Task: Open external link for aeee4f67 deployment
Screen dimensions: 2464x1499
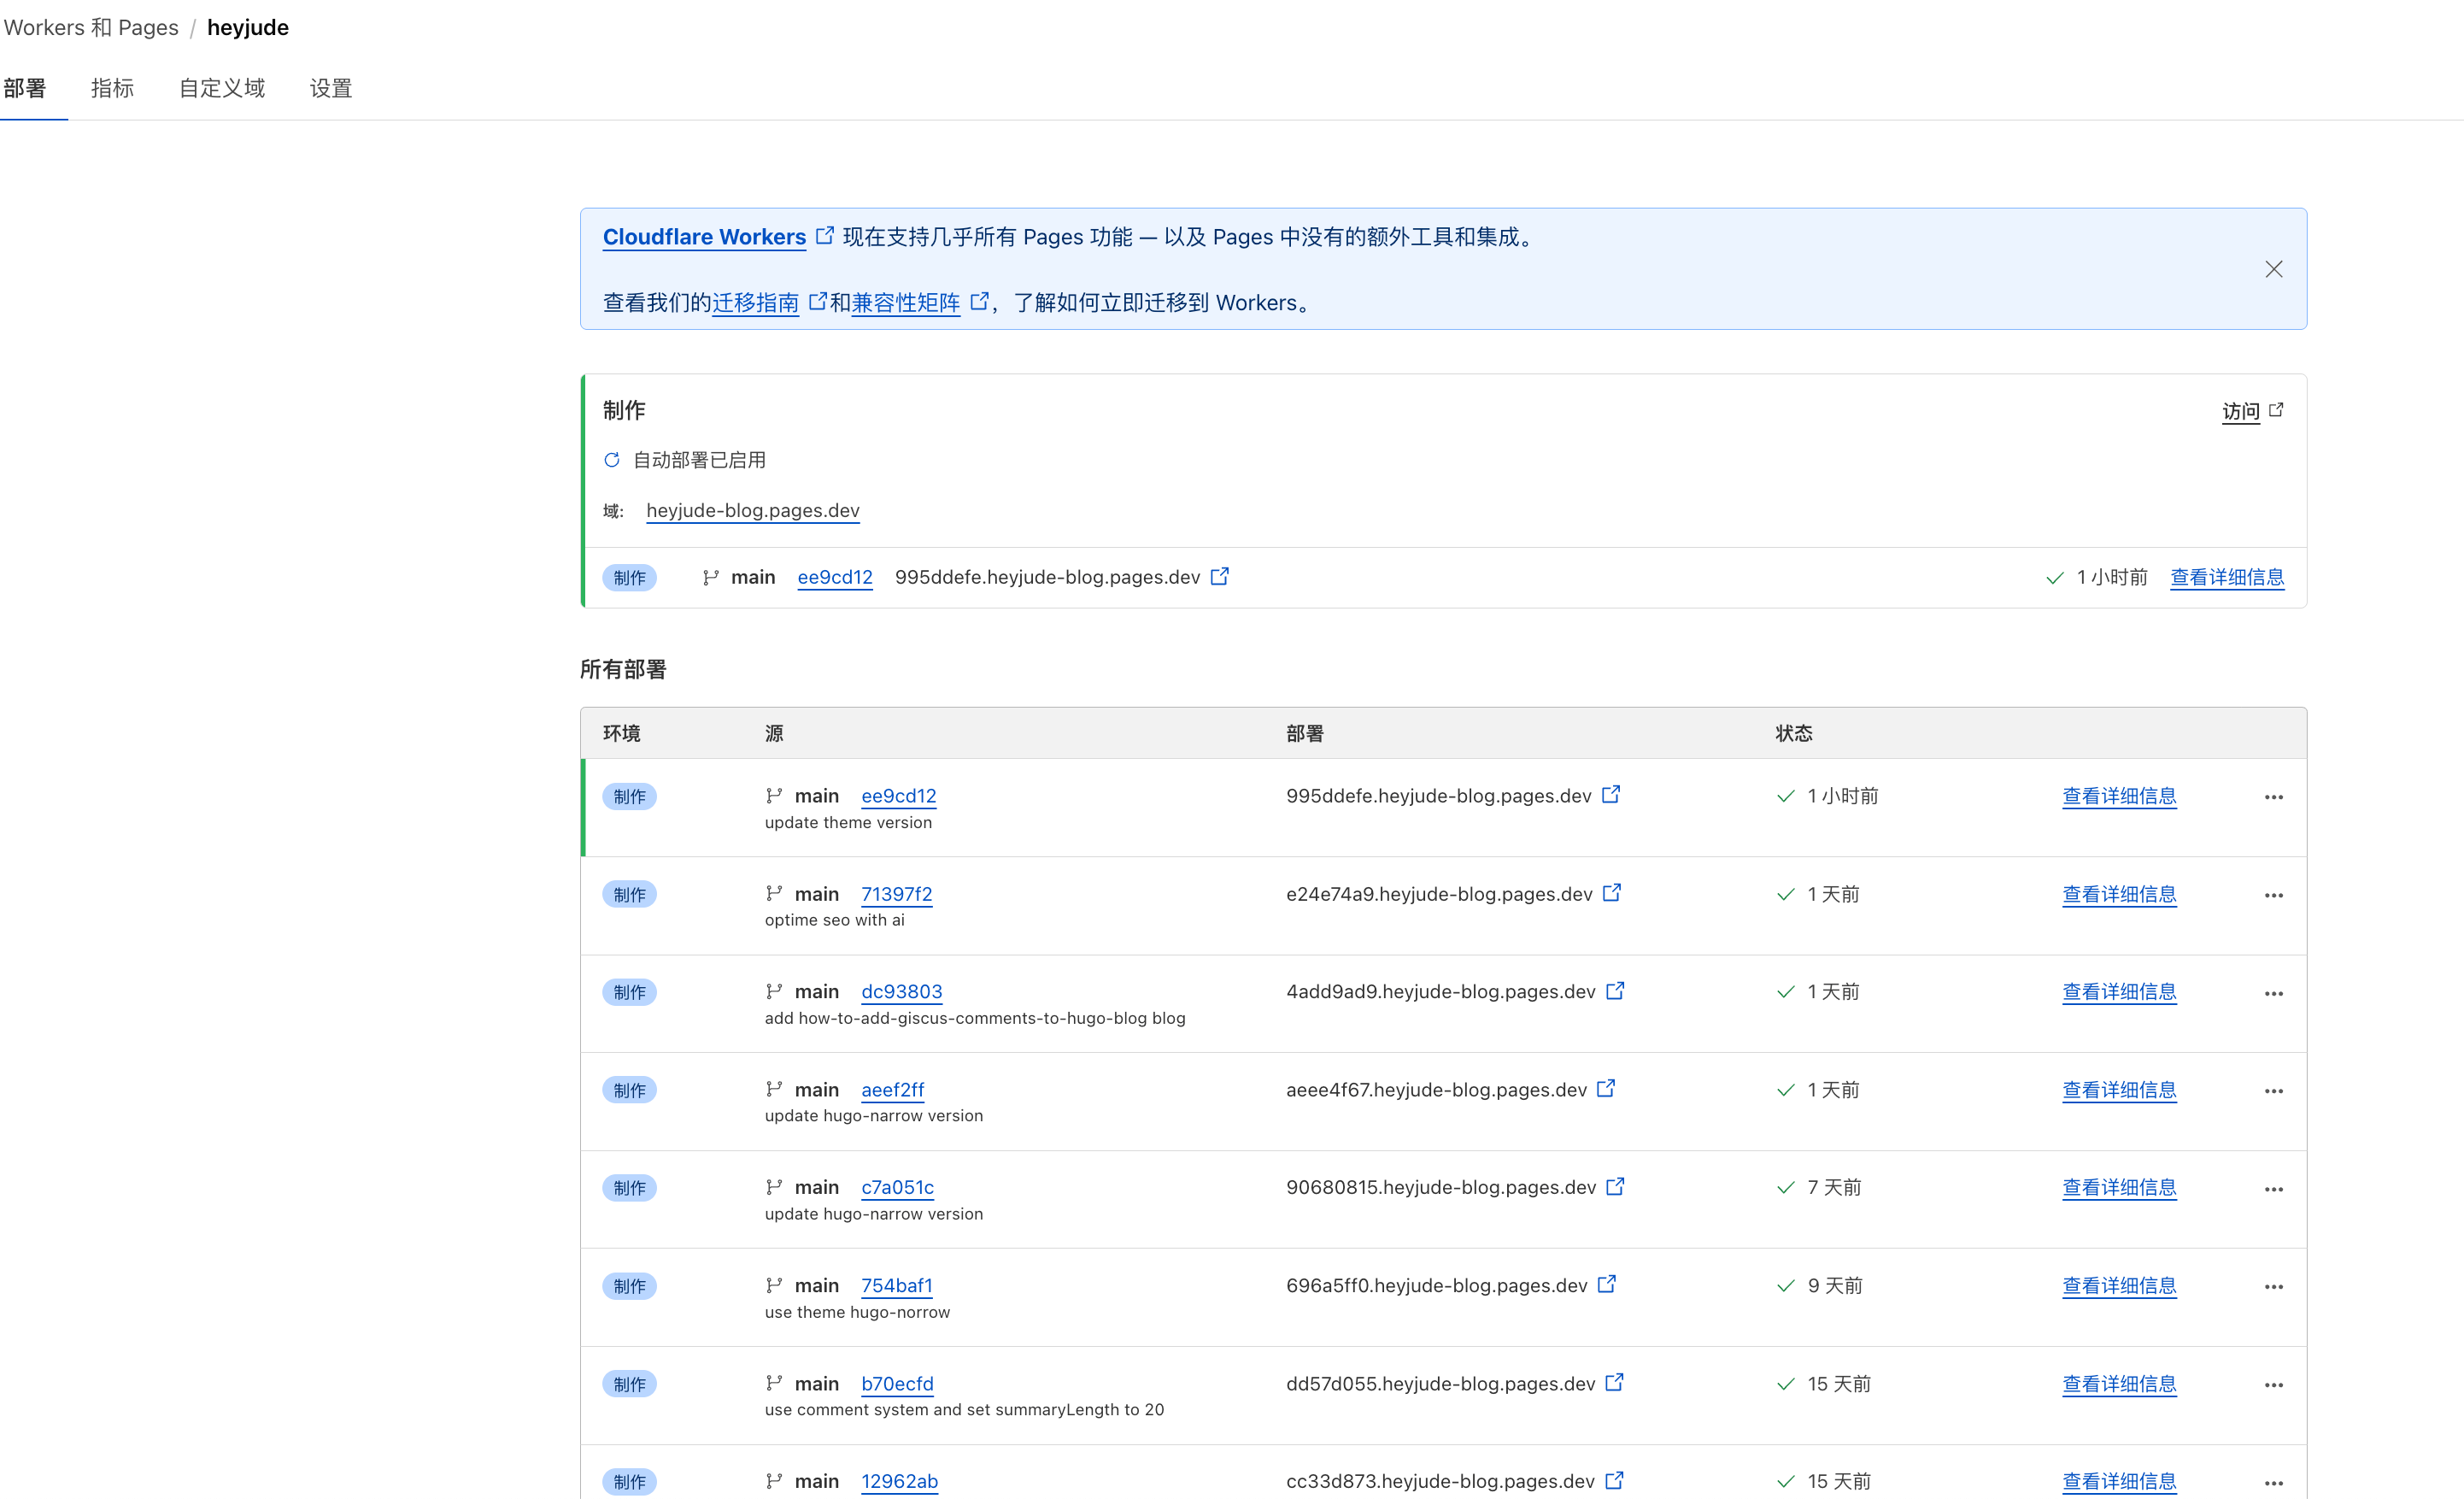Action: (x=1606, y=1089)
